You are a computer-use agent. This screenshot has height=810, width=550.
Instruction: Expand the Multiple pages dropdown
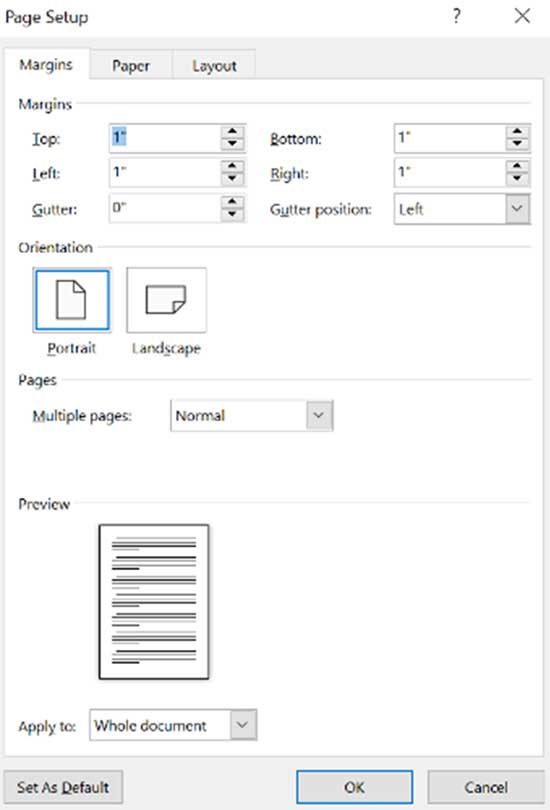(x=319, y=415)
